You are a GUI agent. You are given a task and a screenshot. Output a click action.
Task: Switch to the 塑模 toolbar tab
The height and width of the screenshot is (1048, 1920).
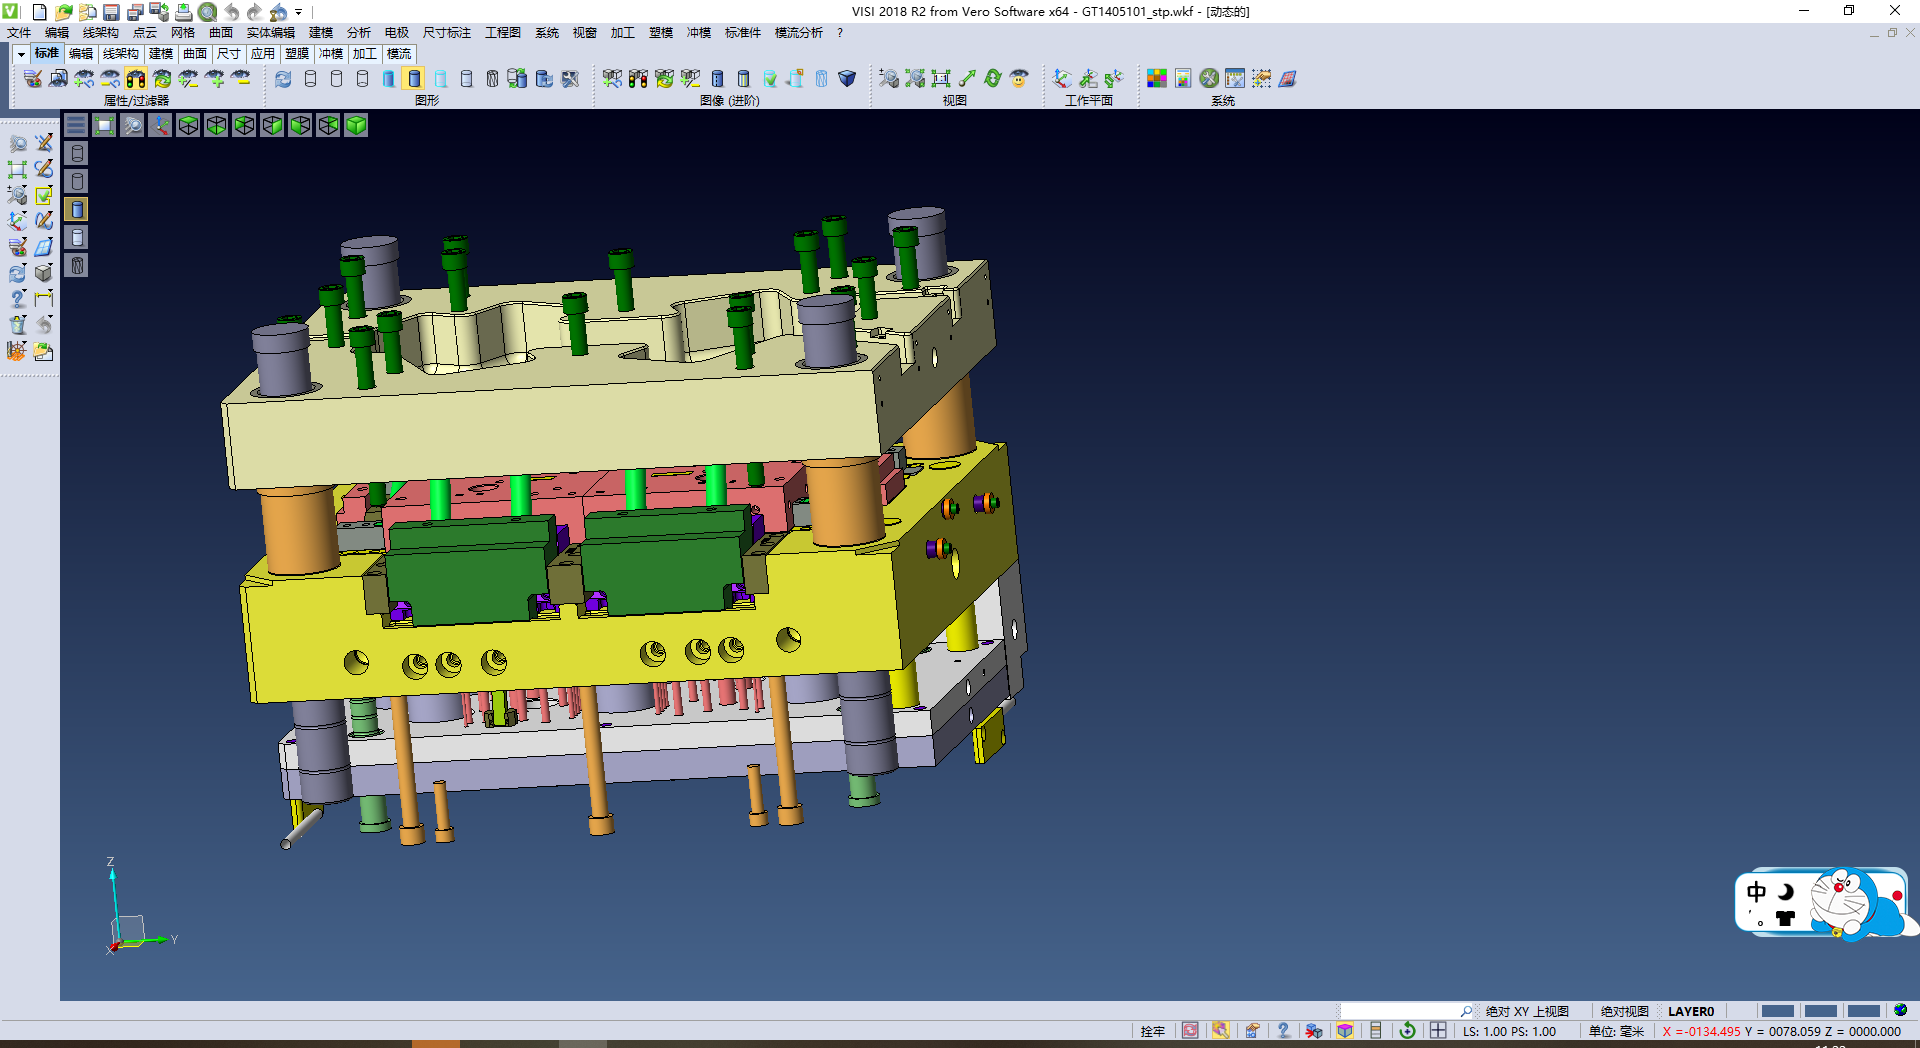[297, 54]
